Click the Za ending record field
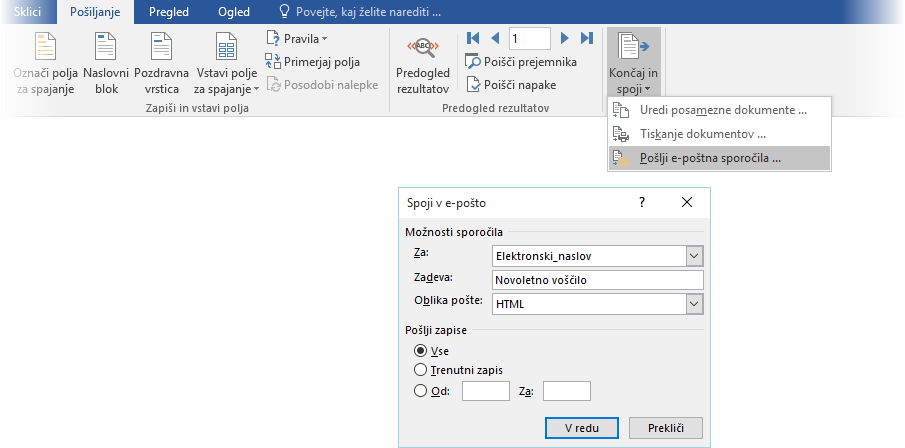The image size is (905, 448). pos(567,391)
